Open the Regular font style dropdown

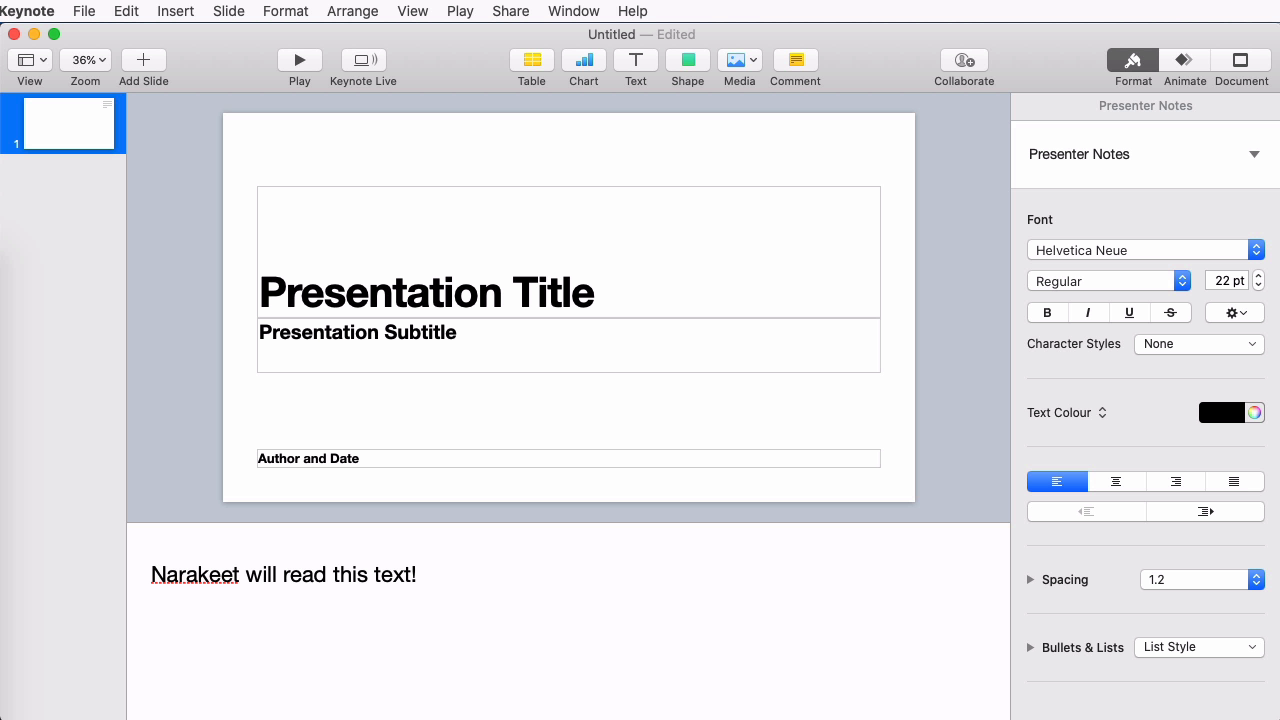(1109, 281)
